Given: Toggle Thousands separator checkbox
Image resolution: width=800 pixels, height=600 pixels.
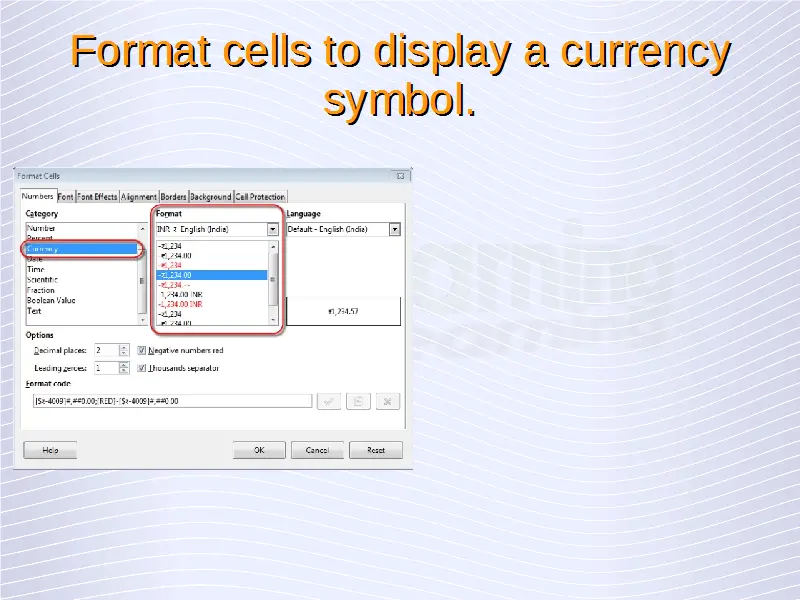Looking at the screenshot, I should 142,368.
